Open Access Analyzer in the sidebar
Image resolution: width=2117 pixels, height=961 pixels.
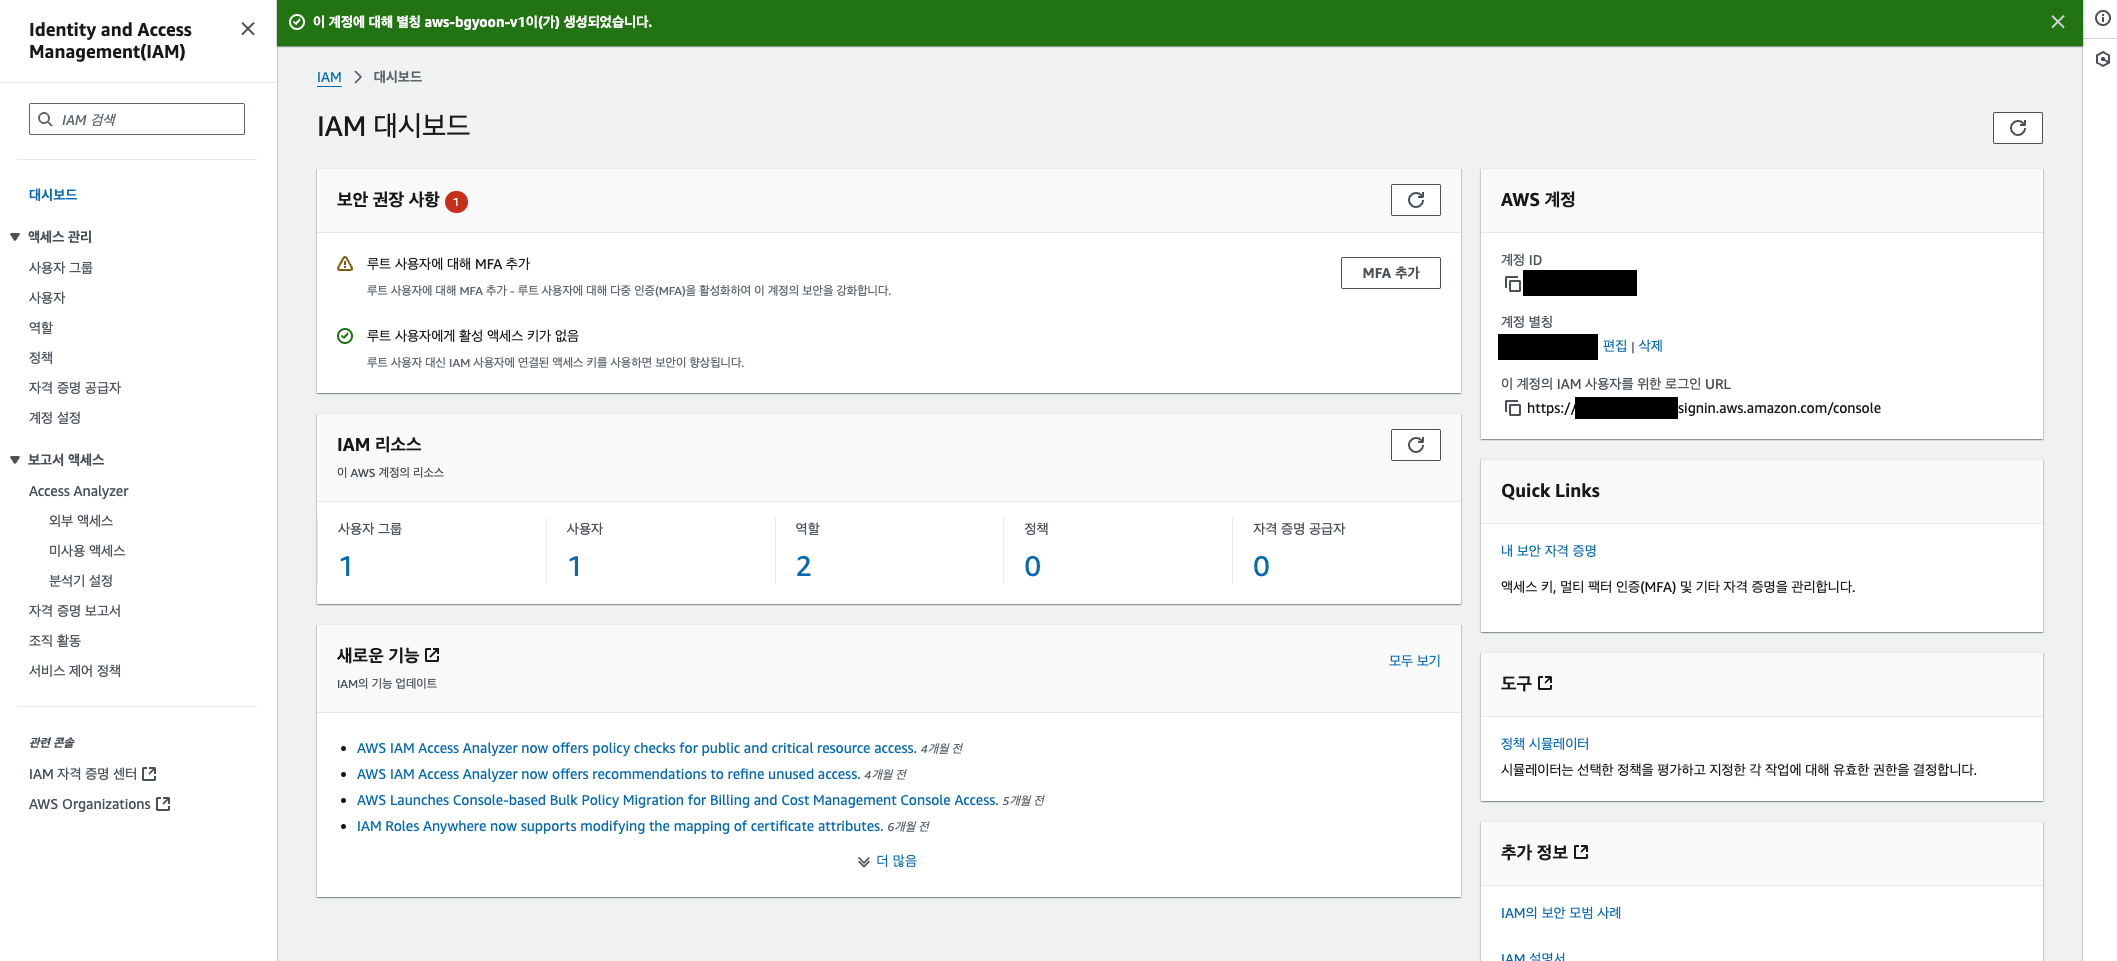click(79, 491)
